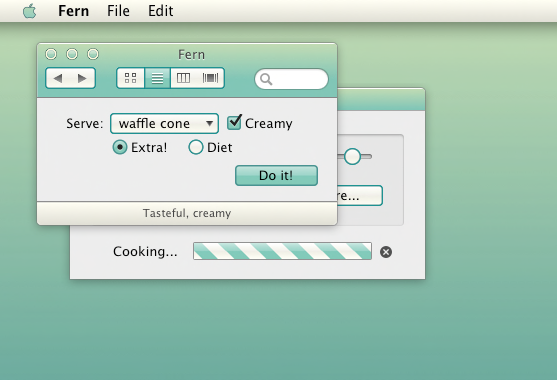This screenshot has width=557, height=380.
Task: Switch to column view
Action: [x=184, y=78]
